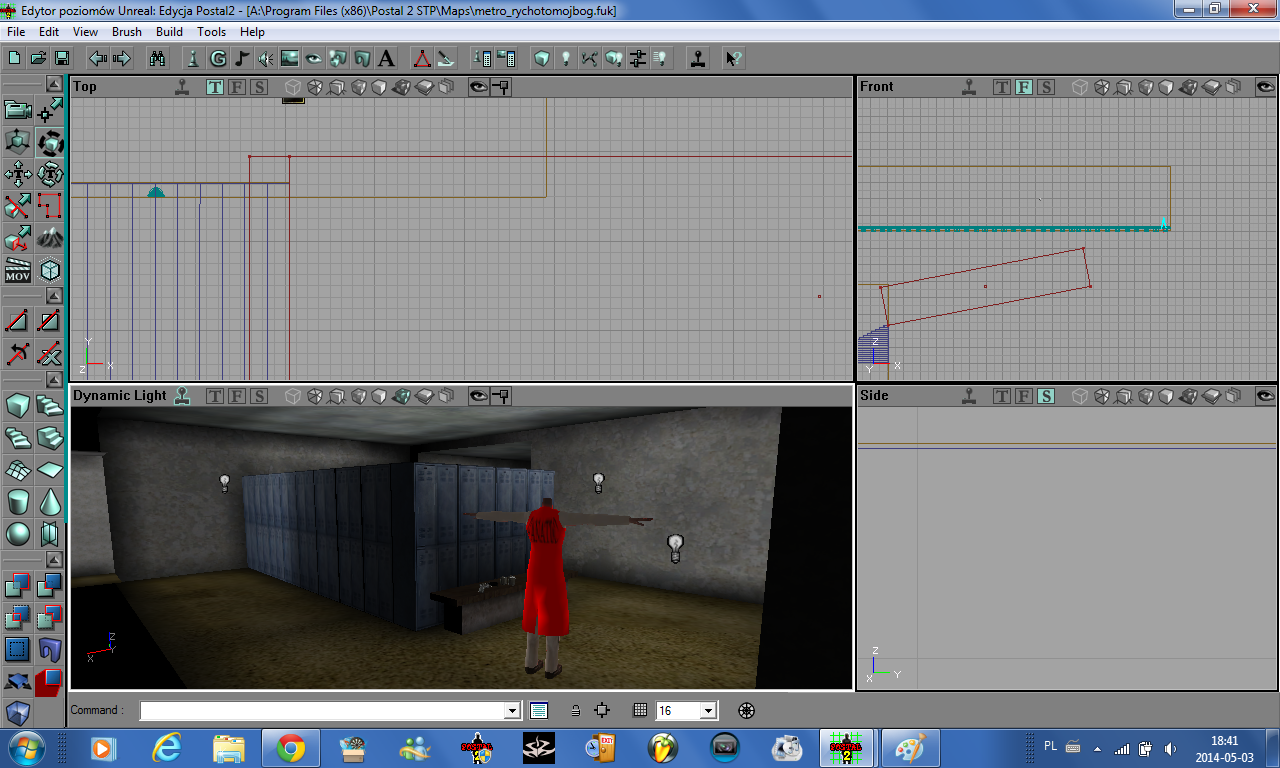Build a Cone brush from toolbox
This screenshot has width=1280, height=768.
(x=50, y=502)
